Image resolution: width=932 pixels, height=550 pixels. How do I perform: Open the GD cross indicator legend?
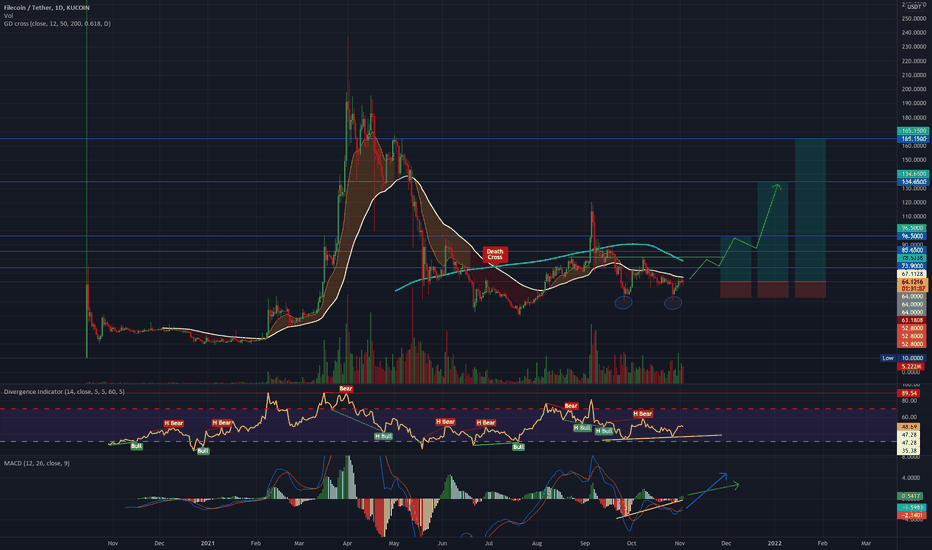57,24
